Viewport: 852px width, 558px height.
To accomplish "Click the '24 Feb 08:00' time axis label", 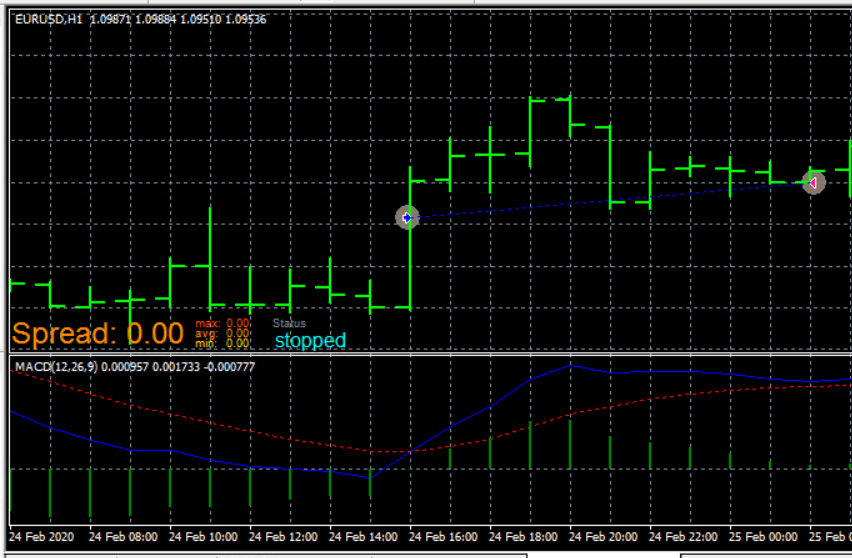I will 123,537.
